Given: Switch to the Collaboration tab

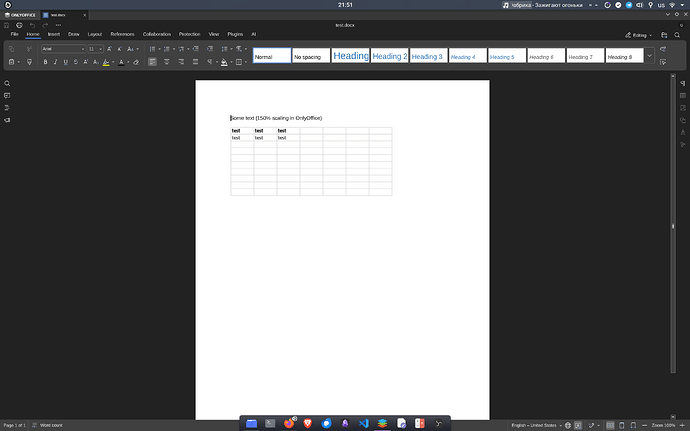Looking at the screenshot, I should tap(157, 34).
